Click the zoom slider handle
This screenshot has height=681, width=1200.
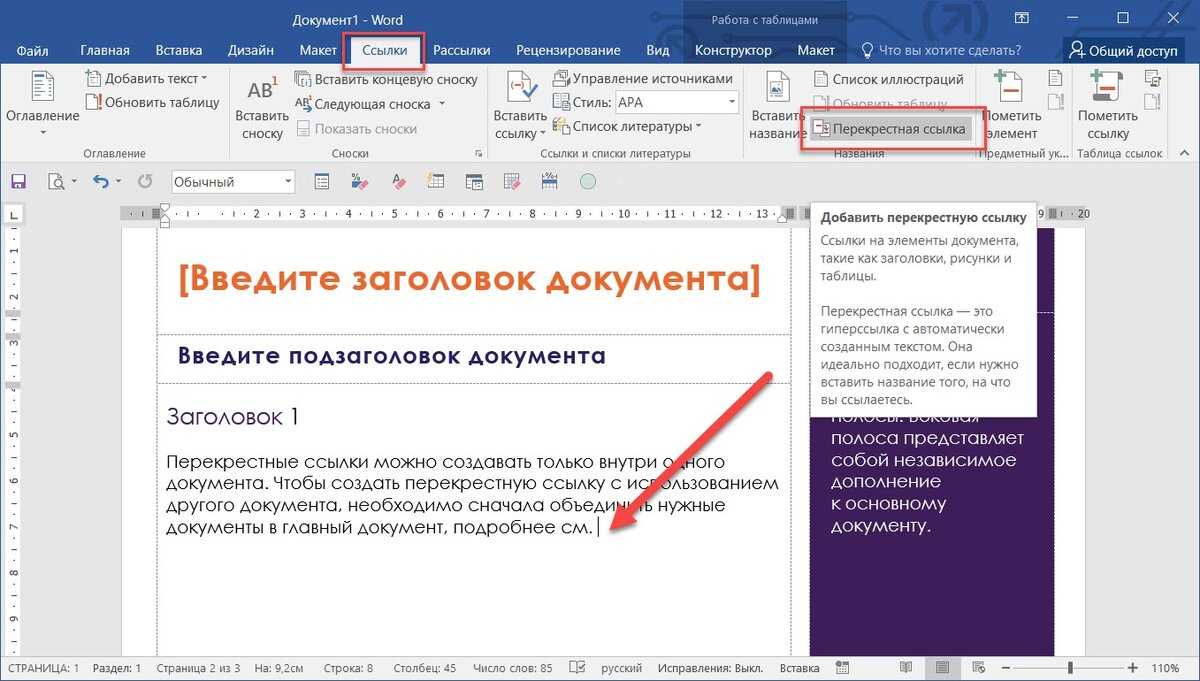[x=1071, y=668]
